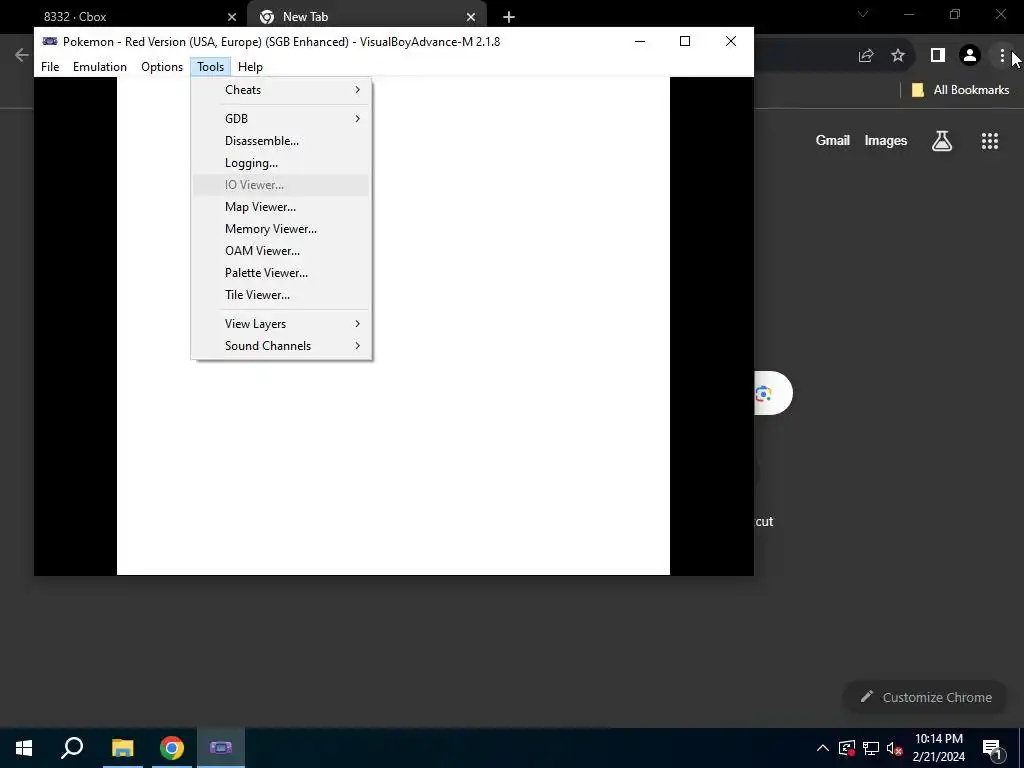Open the Windows Start menu
1024x768 pixels.
coord(24,748)
